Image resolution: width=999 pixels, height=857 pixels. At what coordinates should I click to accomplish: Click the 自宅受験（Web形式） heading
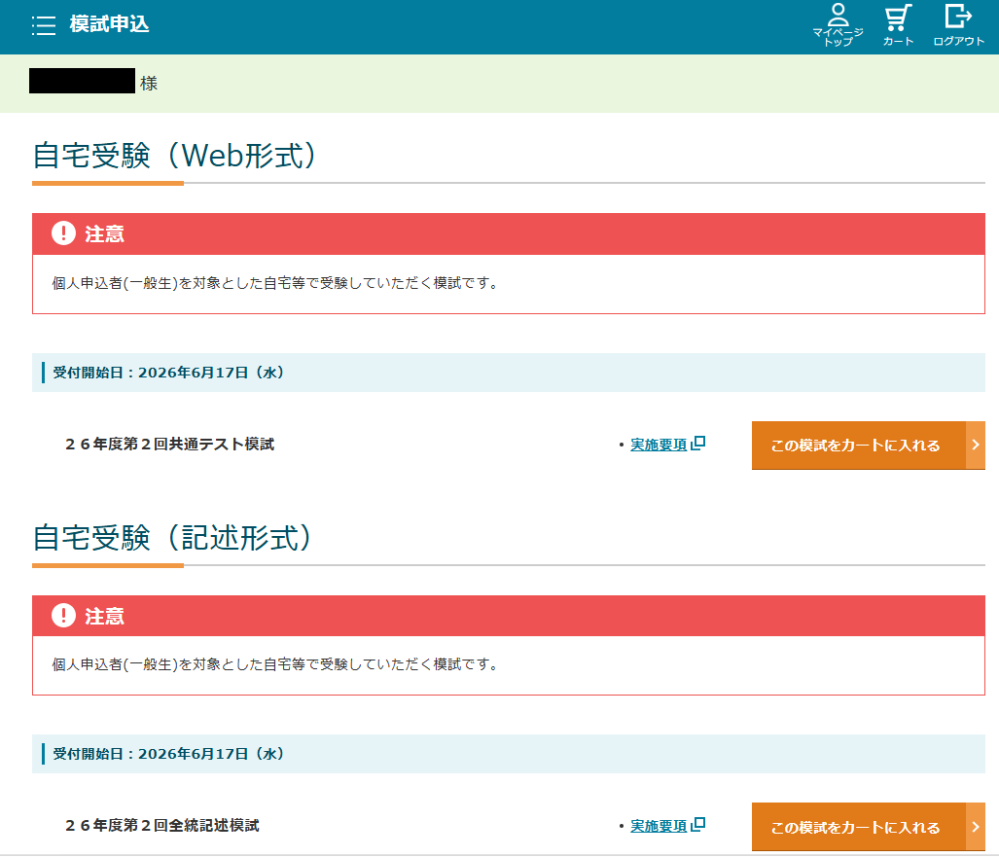(175, 155)
